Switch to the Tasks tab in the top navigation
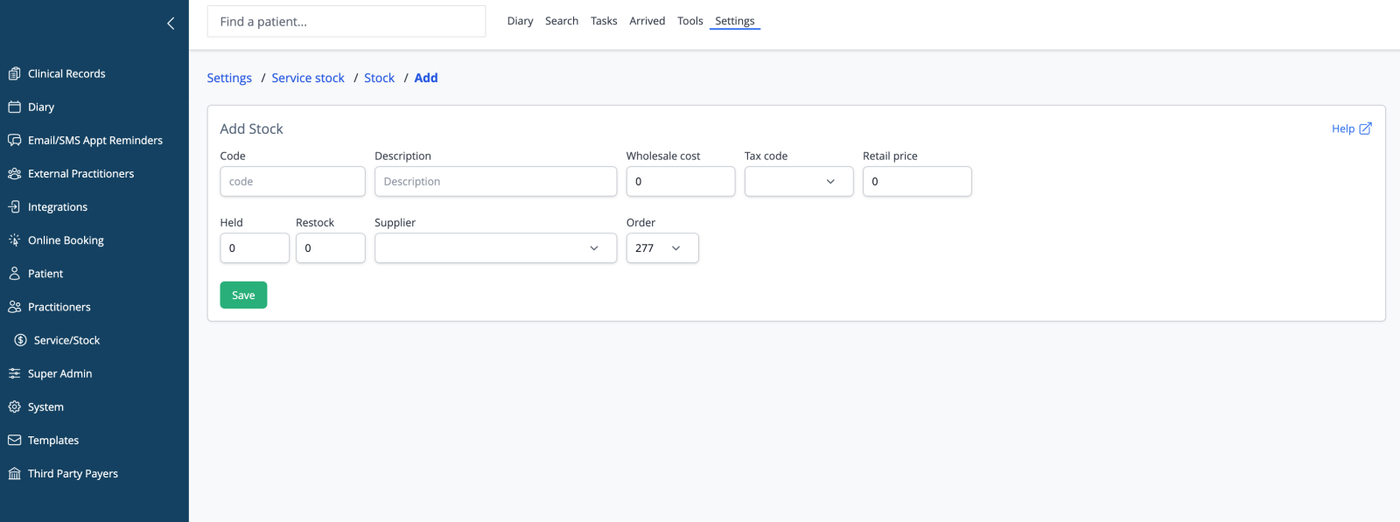Image resolution: width=1400 pixels, height=522 pixels. 604,21
